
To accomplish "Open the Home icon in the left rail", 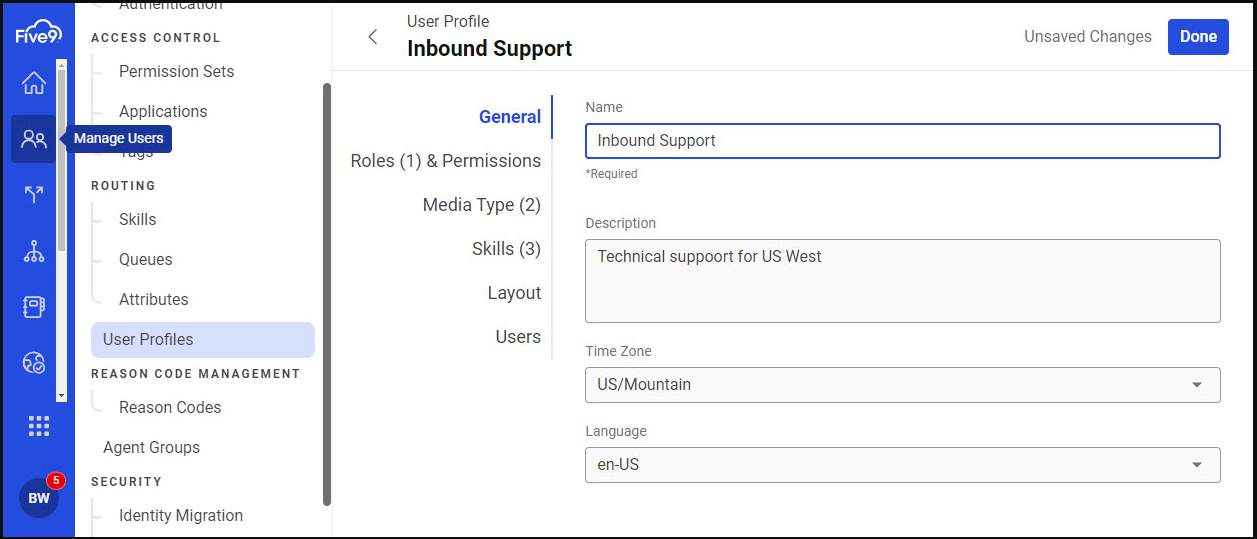I will (34, 83).
